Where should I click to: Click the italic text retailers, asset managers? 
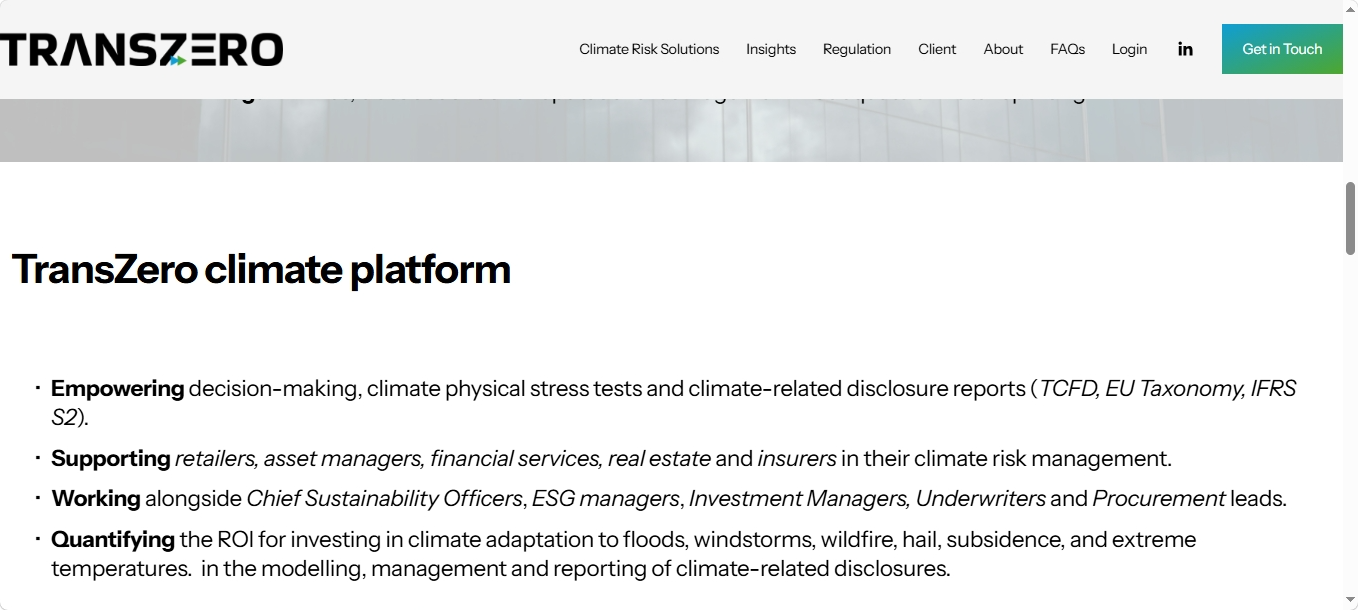(x=300, y=459)
